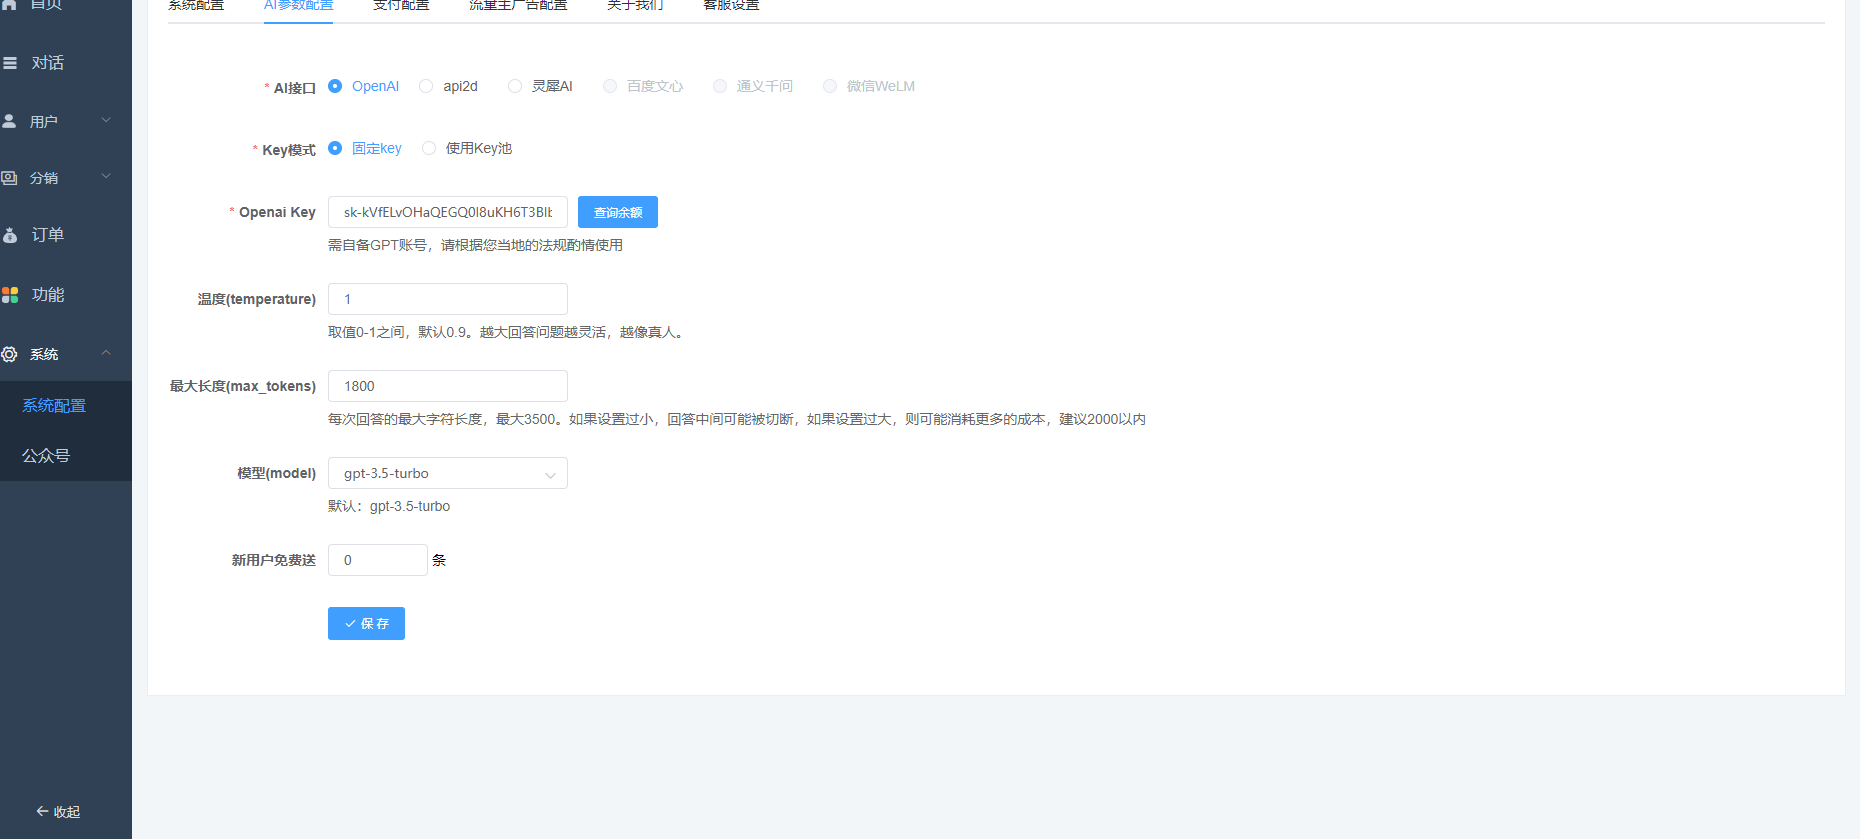Click the colorful grid icon beside 功能
The width and height of the screenshot is (1860, 839).
point(10,295)
